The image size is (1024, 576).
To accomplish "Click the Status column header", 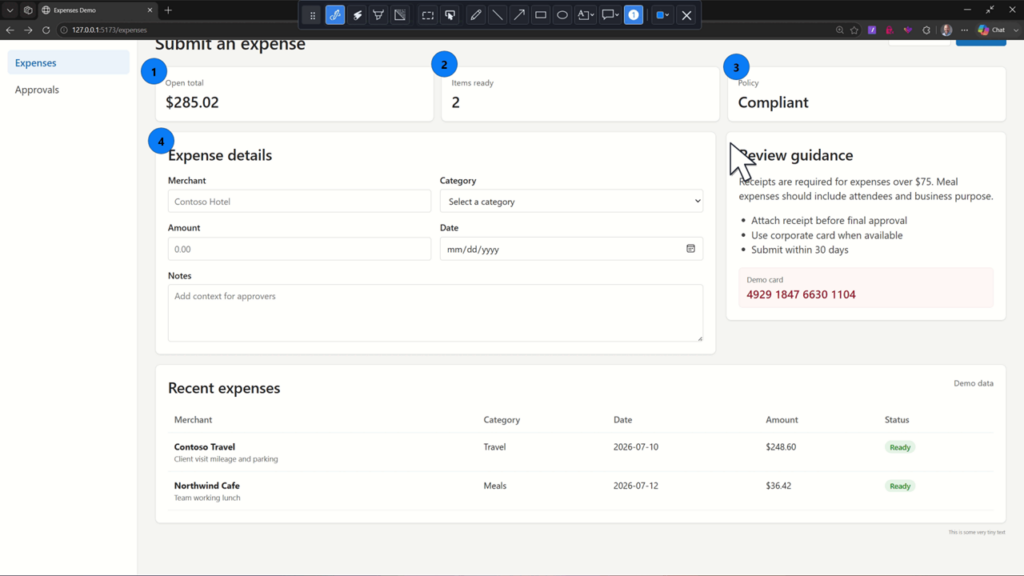I will click(897, 420).
